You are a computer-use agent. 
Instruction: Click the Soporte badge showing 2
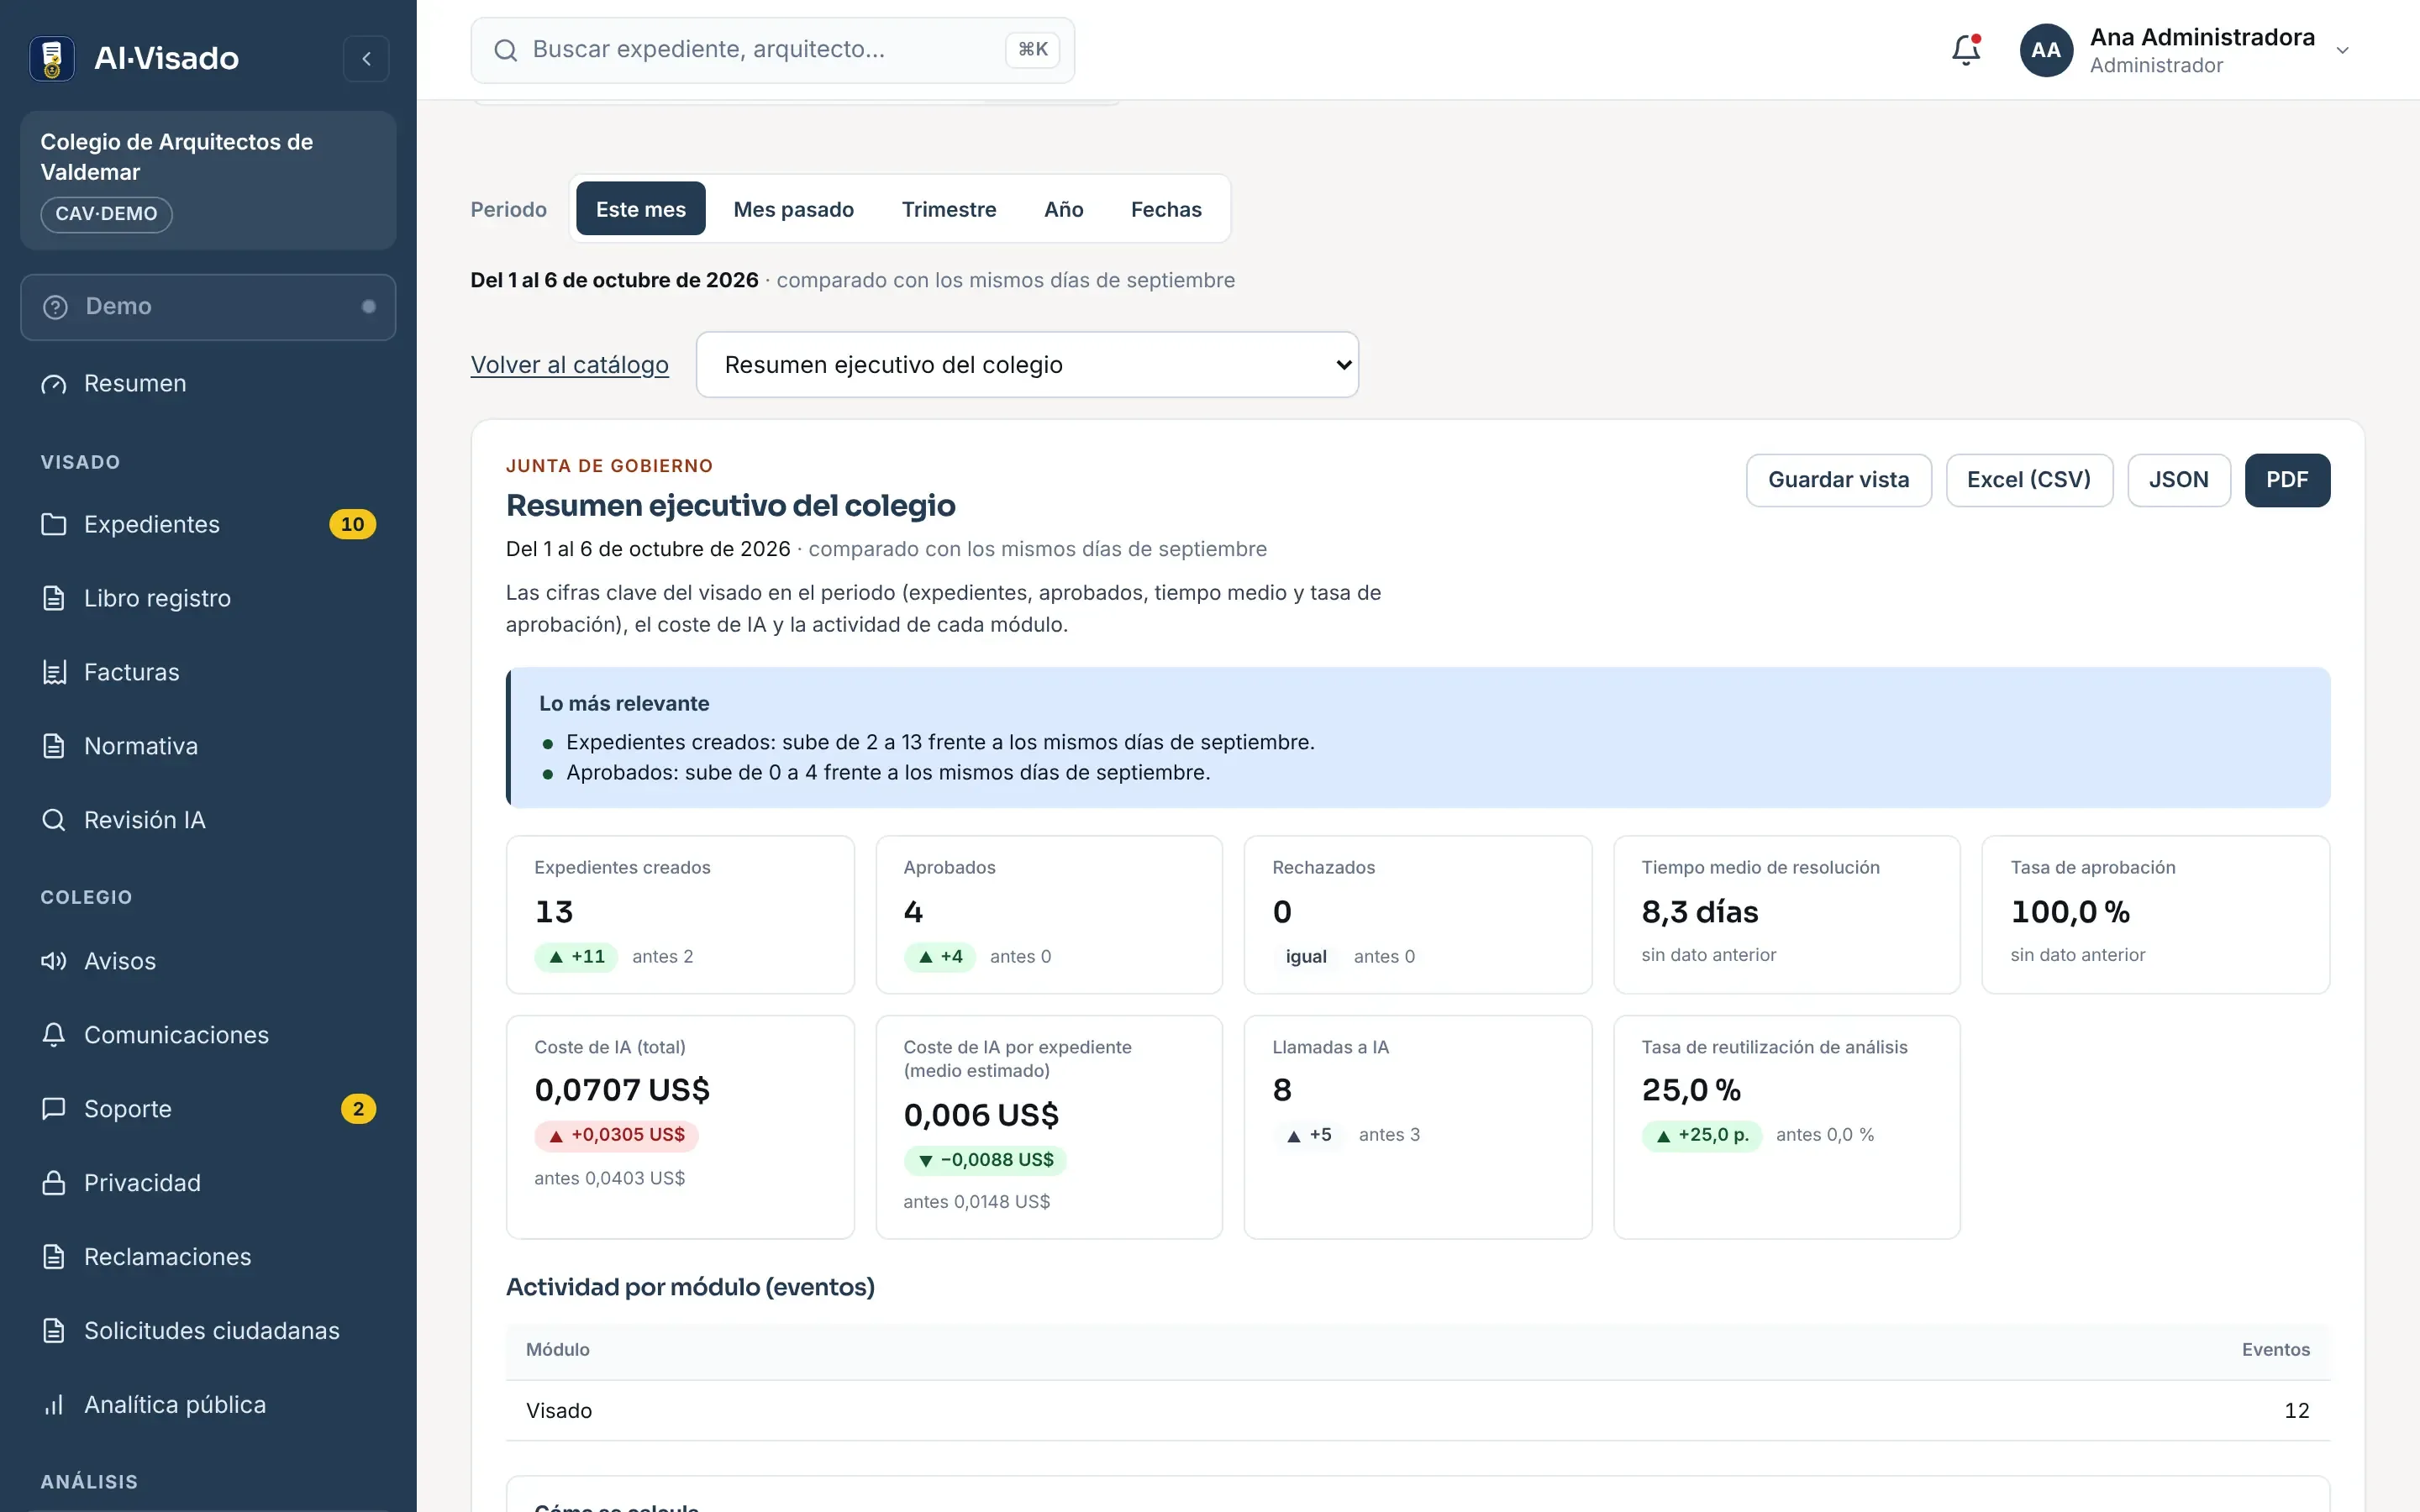358,1109
